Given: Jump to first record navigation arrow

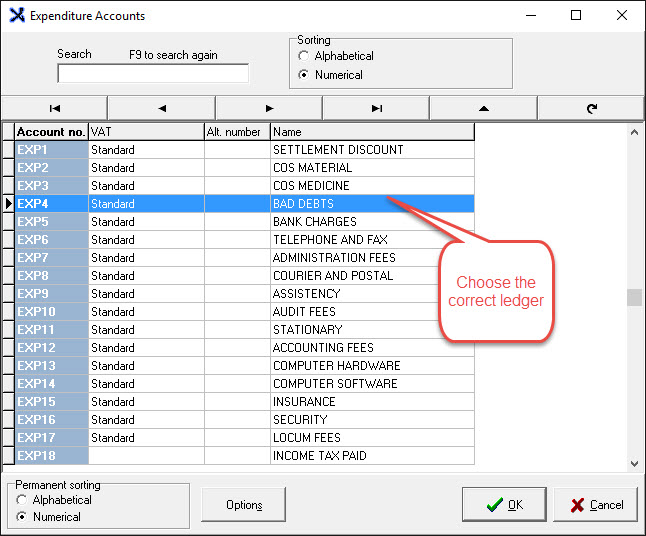Looking at the screenshot, I should [54, 108].
